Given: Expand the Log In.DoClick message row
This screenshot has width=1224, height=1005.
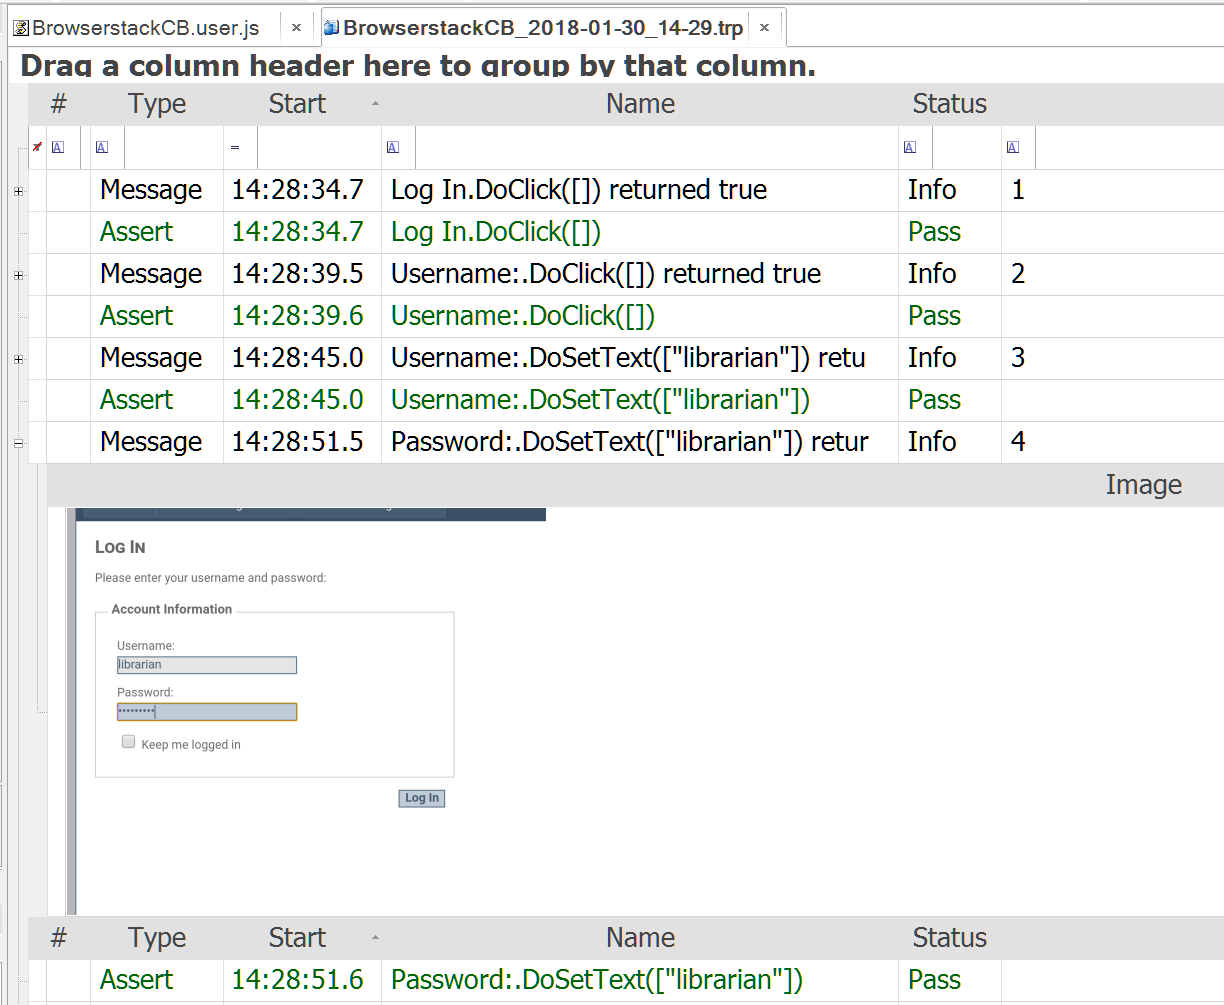Looking at the screenshot, I should click(x=18, y=191).
